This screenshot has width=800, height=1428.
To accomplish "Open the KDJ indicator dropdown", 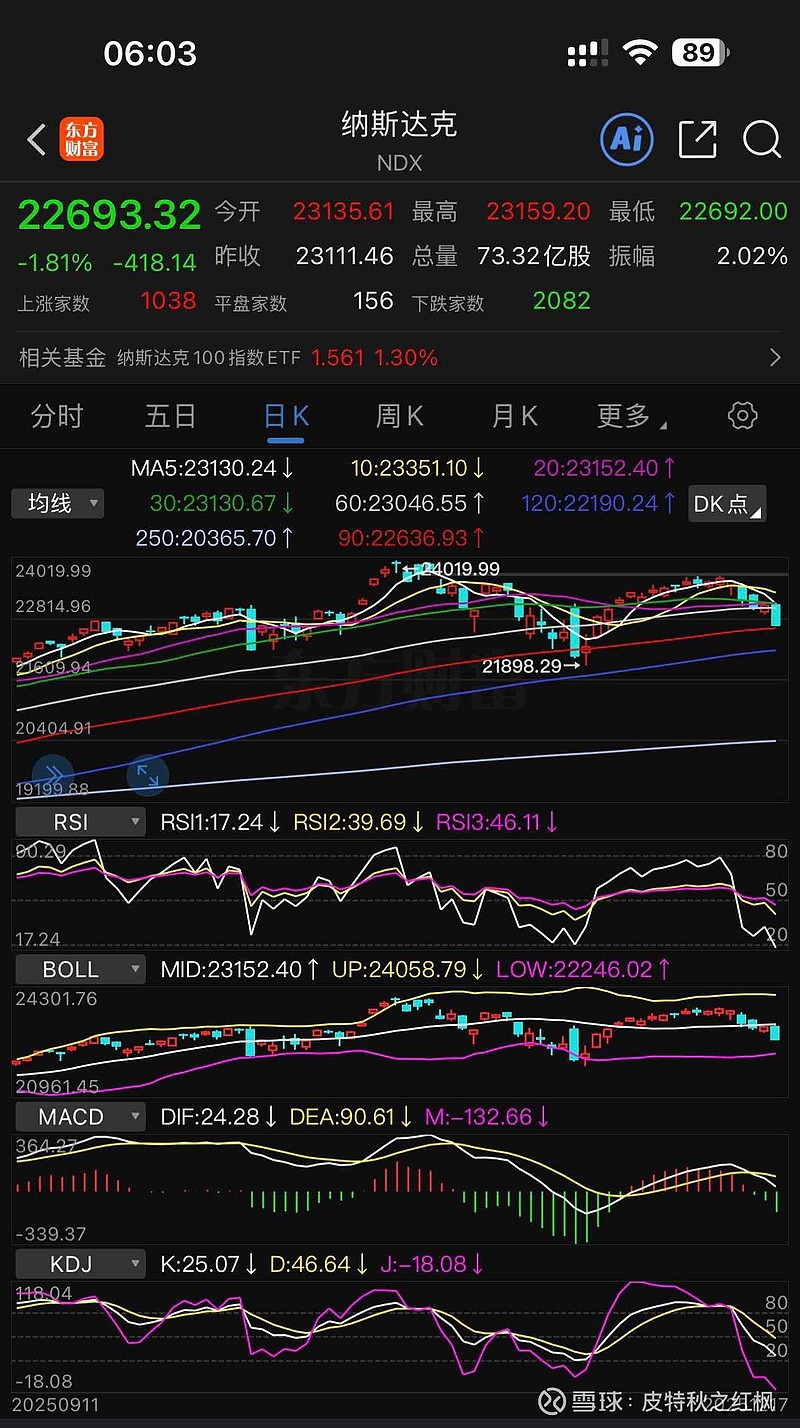I will [80, 1263].
